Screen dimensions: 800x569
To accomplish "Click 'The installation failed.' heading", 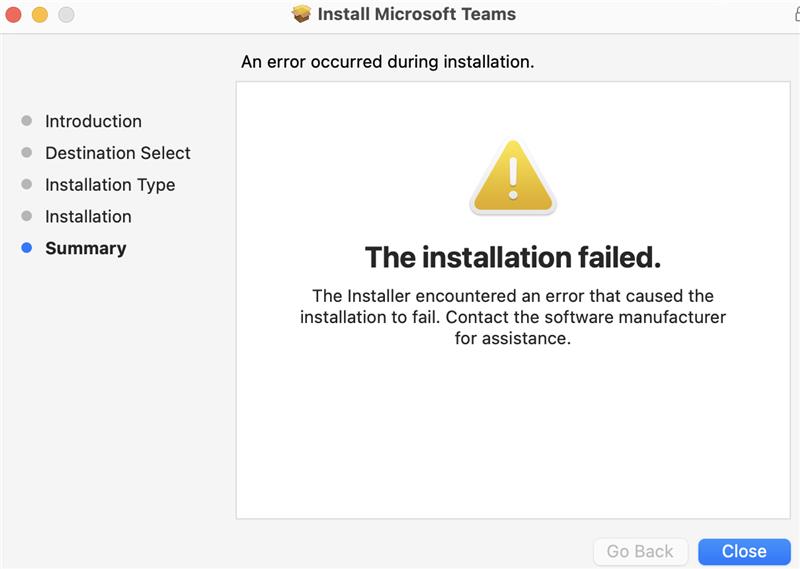I will tap(513, 257).
